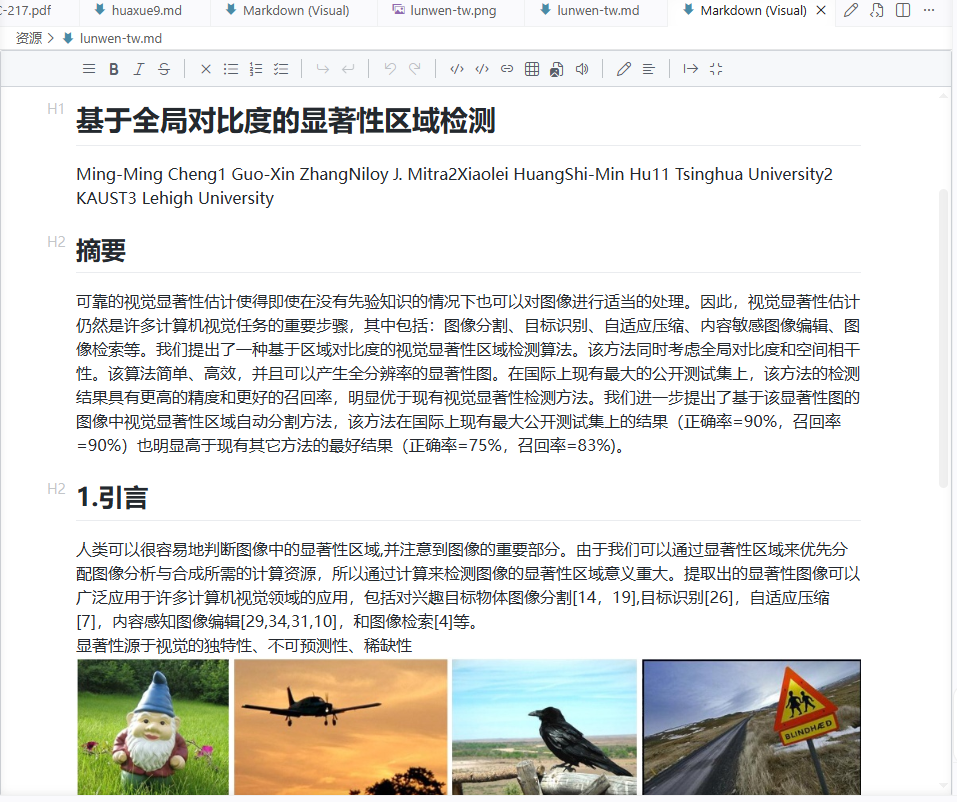Click the insert image icon

[557, 69]
